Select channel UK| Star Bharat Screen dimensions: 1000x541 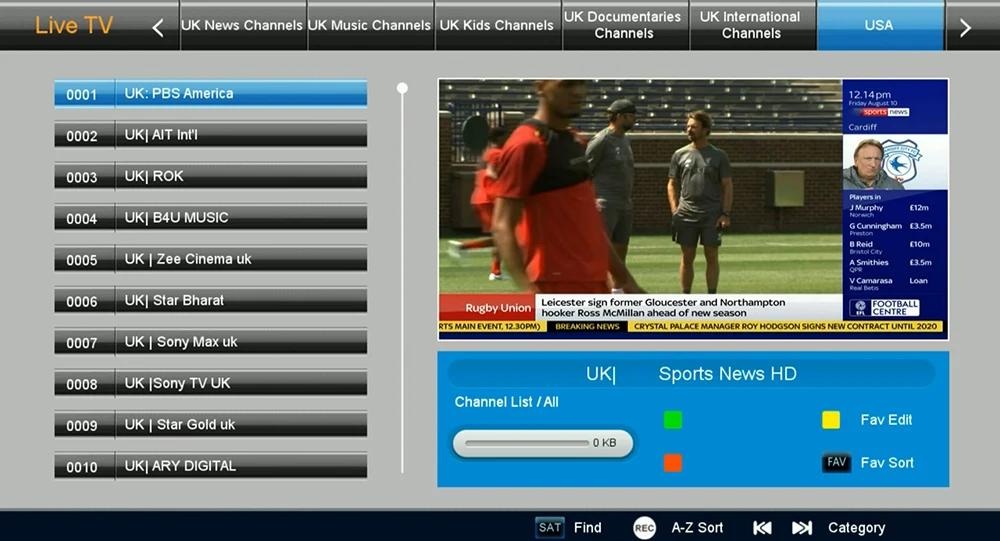pyautogui.click(x=210, y=301)
